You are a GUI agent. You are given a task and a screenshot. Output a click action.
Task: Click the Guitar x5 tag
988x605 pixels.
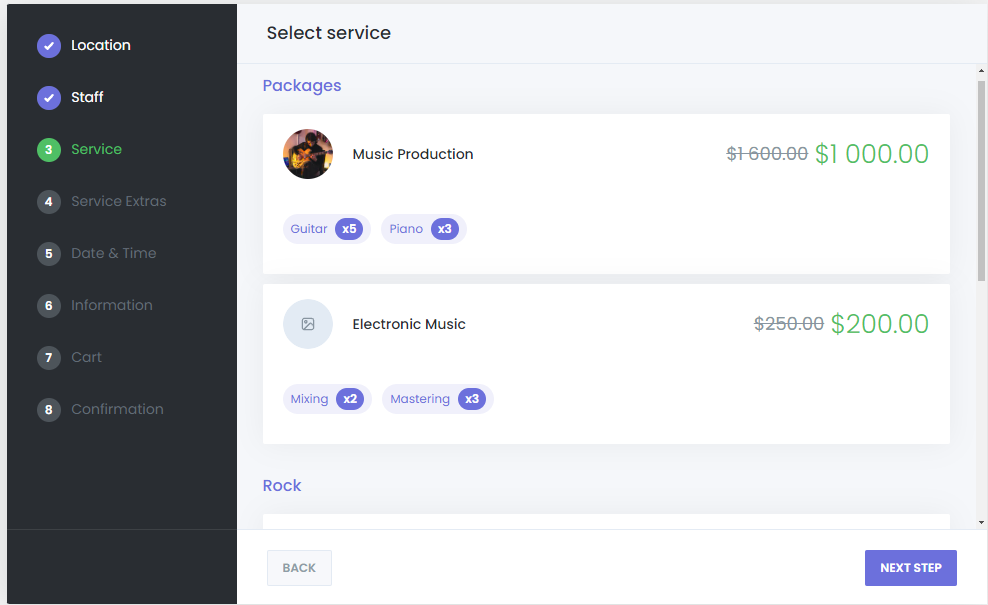[x=326, y=228]
